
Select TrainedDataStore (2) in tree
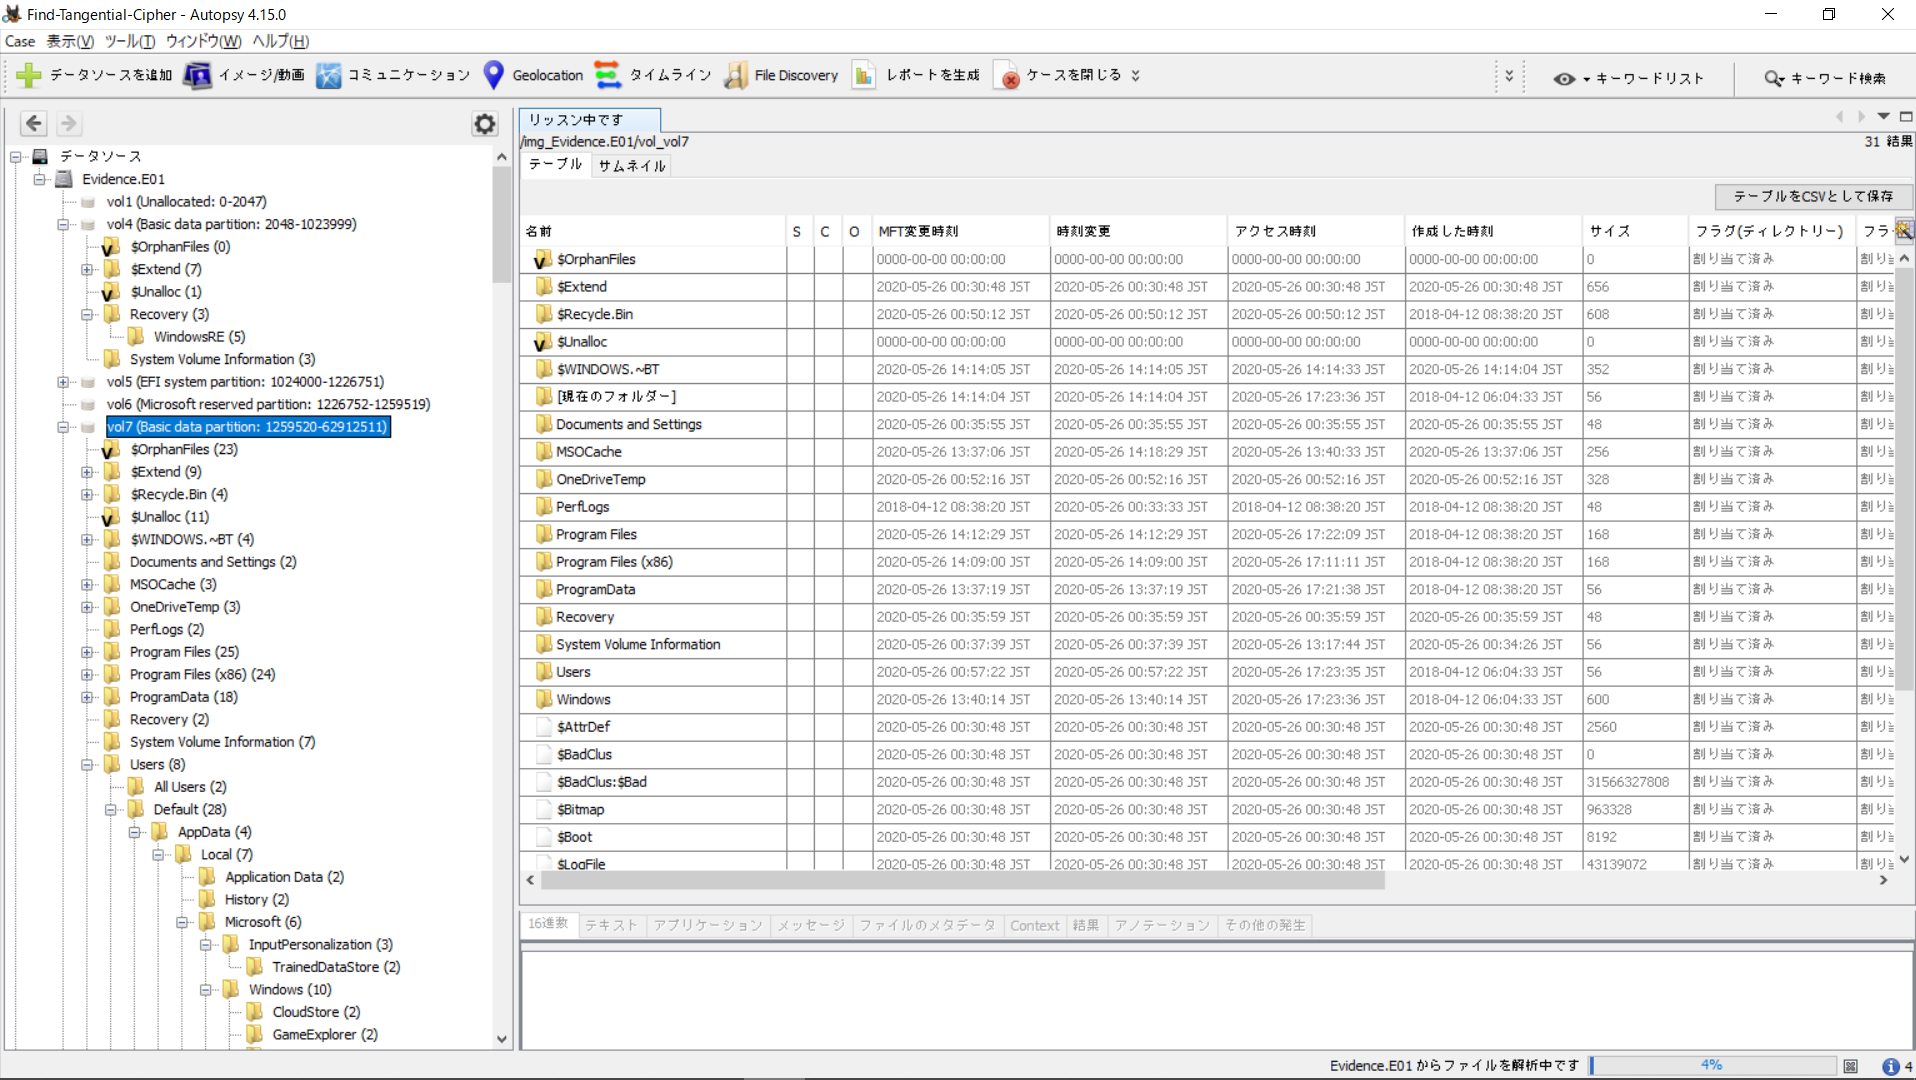pos(336,967)
